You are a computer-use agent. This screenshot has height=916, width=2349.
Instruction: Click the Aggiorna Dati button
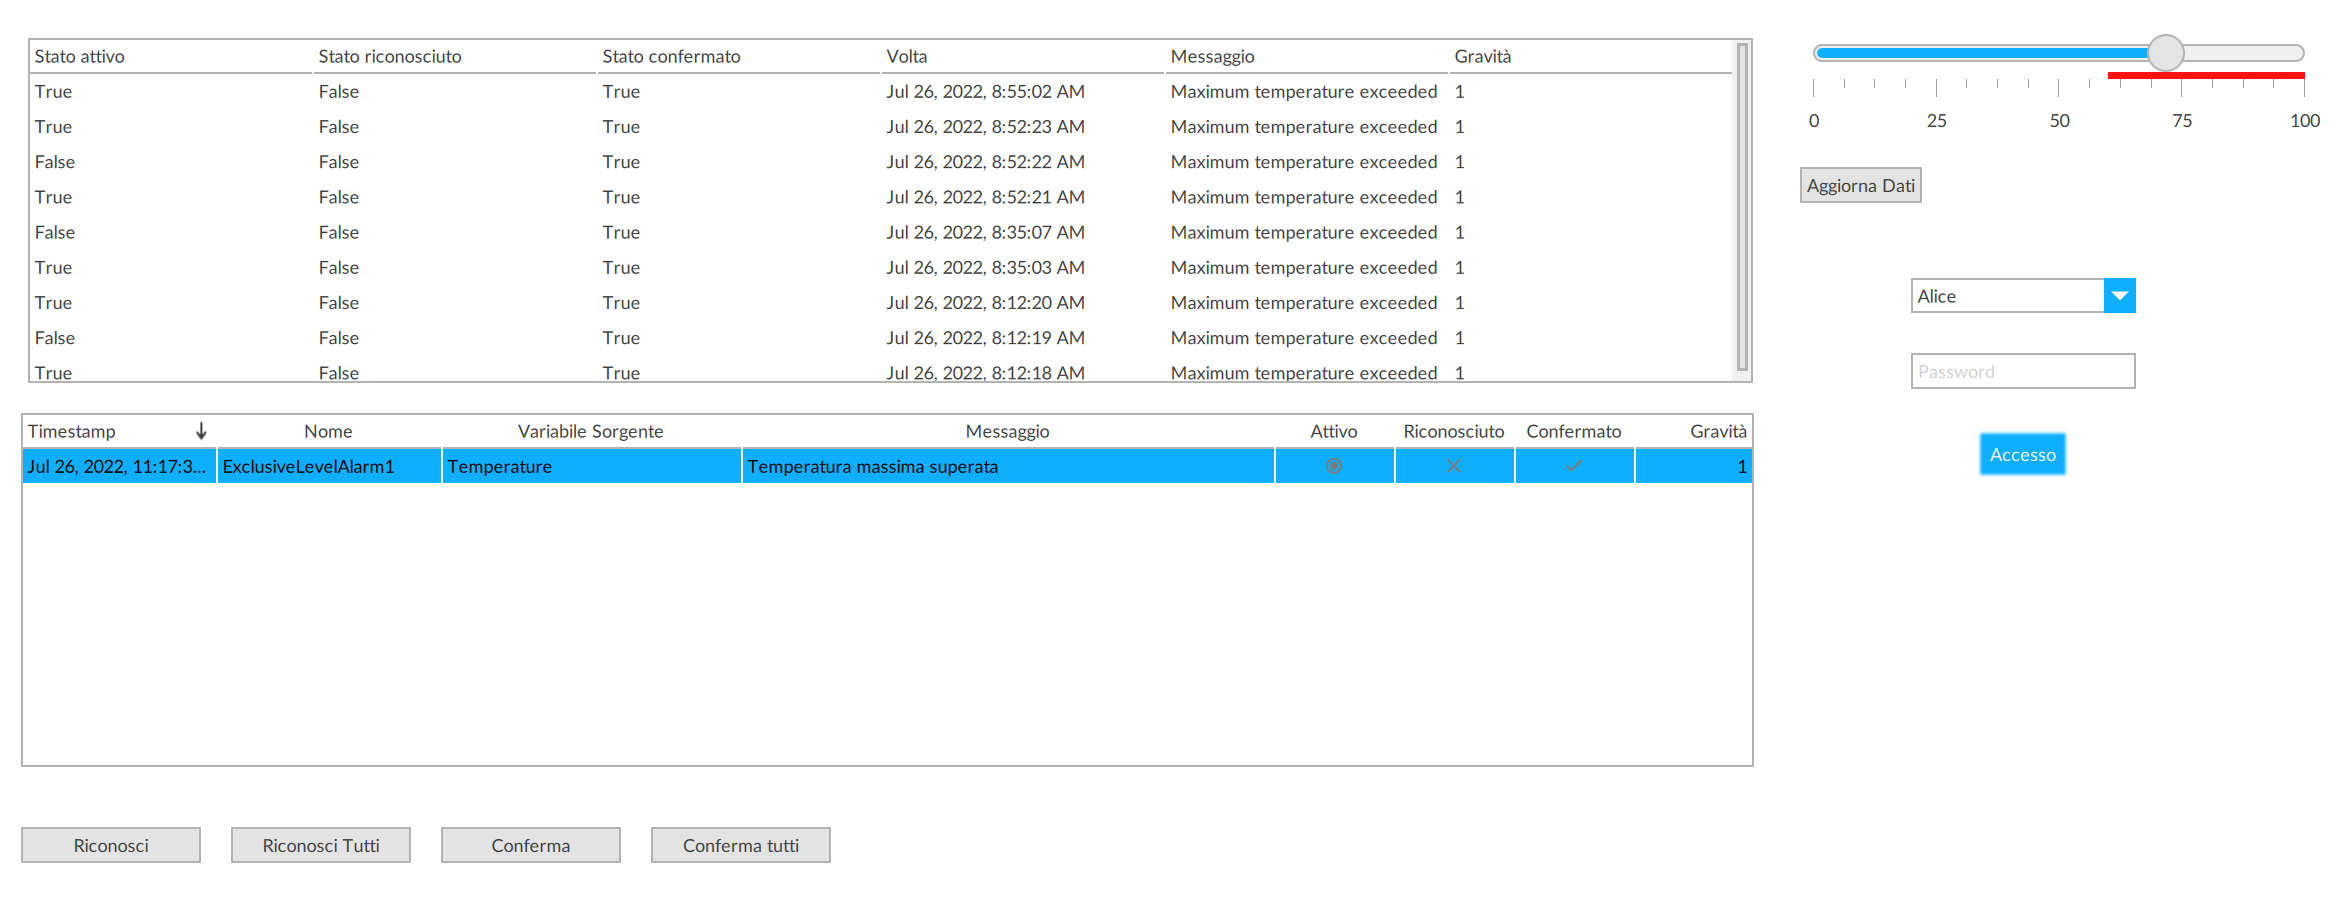pyautogui.click(x=1860, y=186)
